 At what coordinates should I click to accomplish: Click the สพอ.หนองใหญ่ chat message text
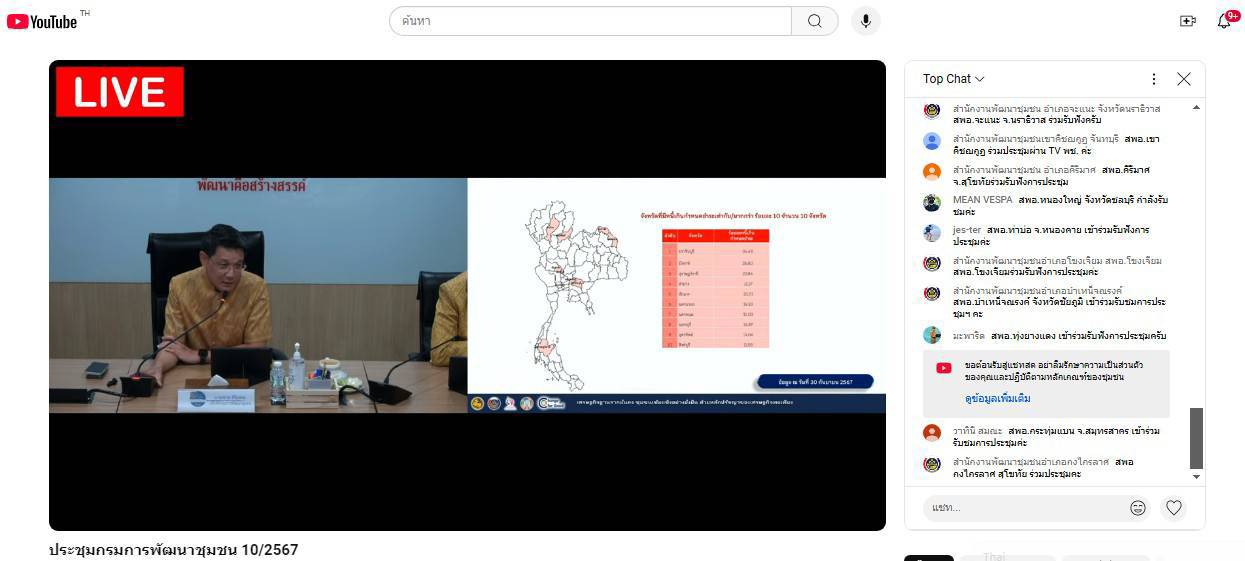(1060, 206)
